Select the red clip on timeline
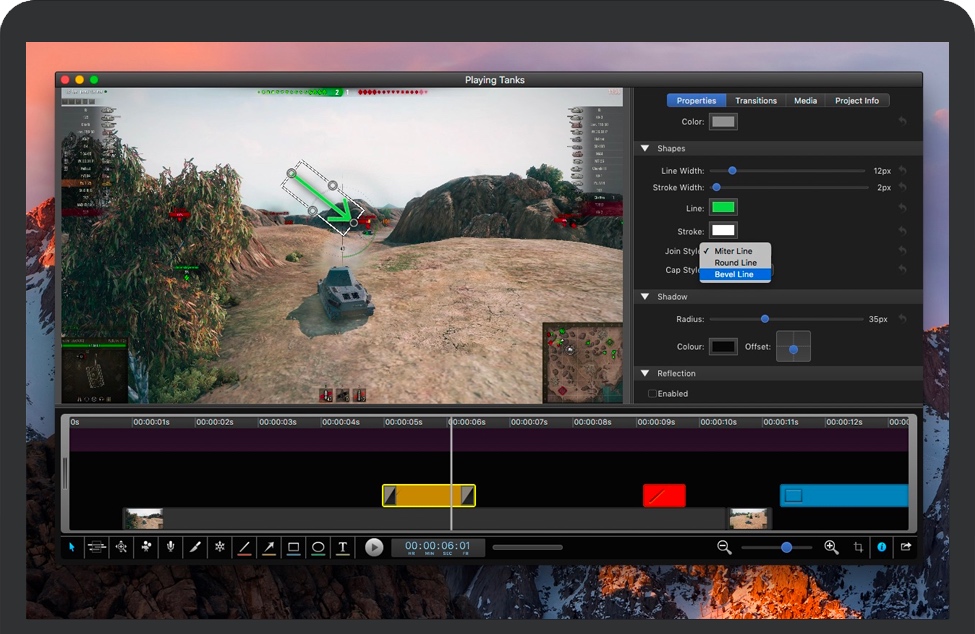The height and width of the screenshot is (634, 975). [664, 495]
